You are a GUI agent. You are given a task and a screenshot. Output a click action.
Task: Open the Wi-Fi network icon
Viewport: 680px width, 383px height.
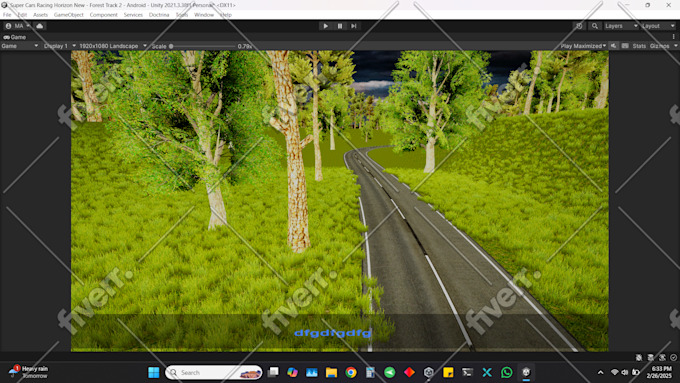click(615, 372)
